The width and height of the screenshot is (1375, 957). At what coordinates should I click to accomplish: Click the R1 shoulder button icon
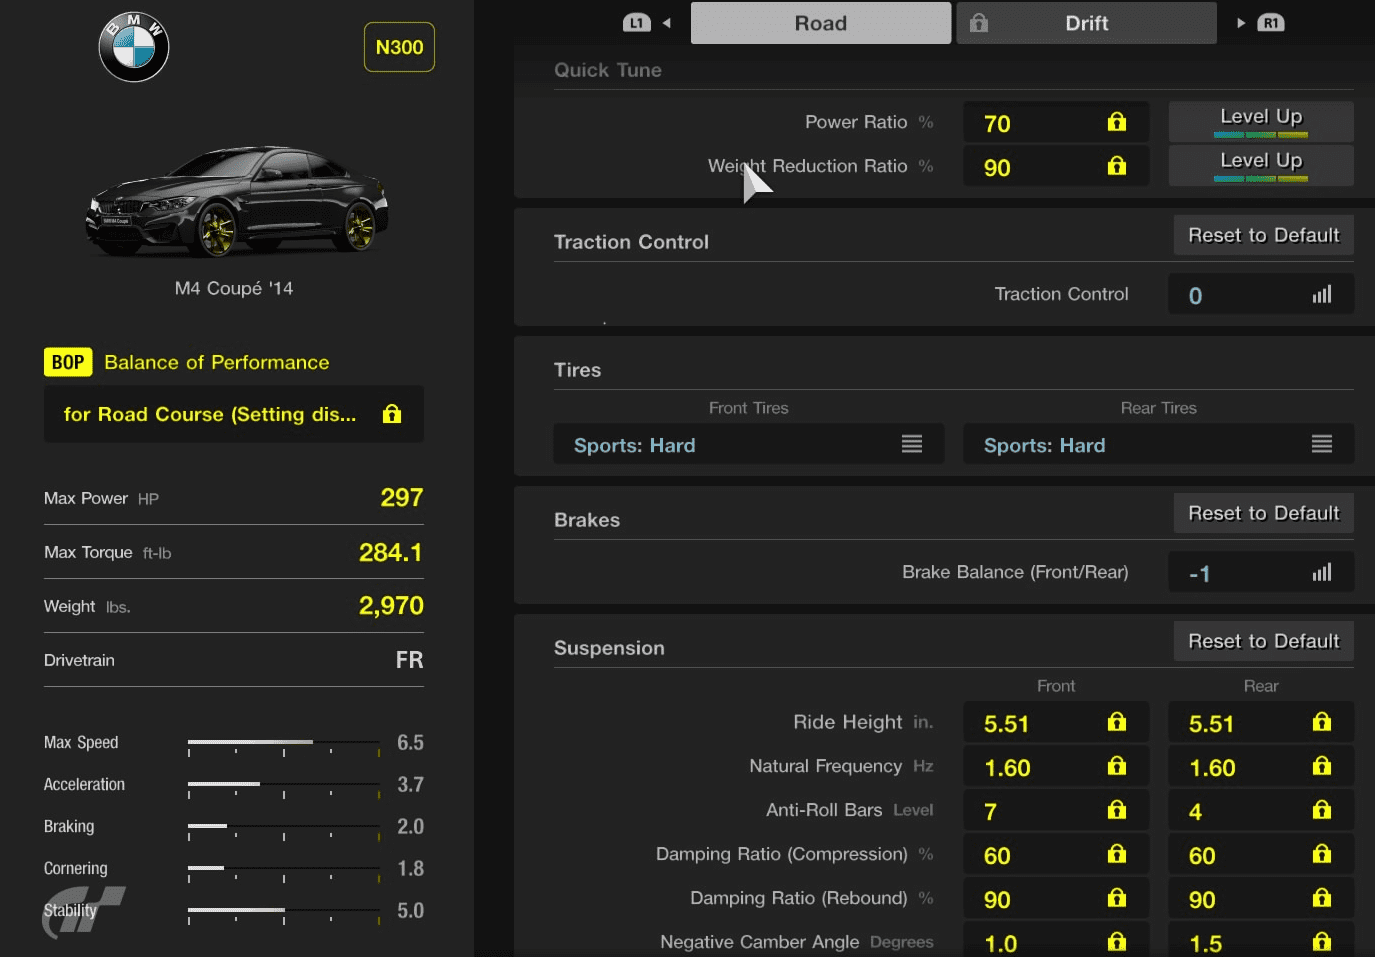tap(1270, 23)
